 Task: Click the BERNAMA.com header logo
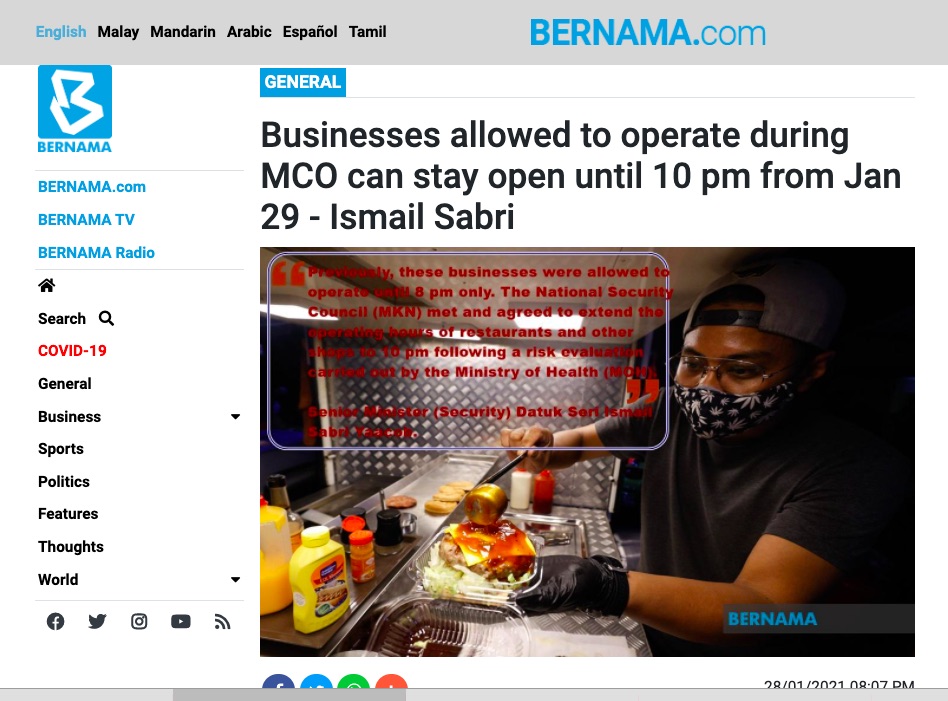[x=648, y=33]
